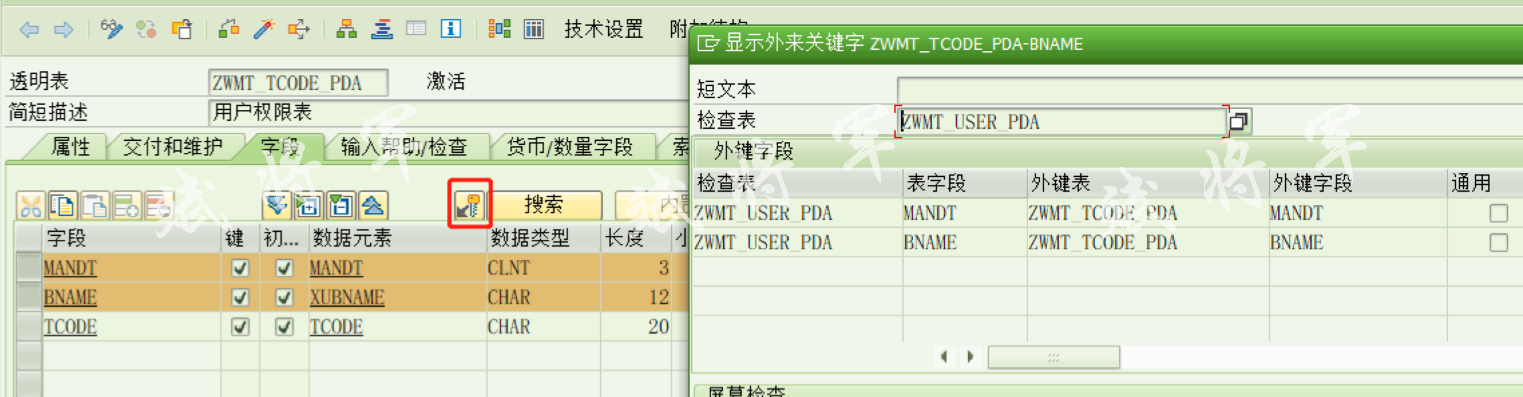This screenshot has height=397, width=1523.
Task: Open the 货币/数量字段 tab
Action: (x=570, y=148)
